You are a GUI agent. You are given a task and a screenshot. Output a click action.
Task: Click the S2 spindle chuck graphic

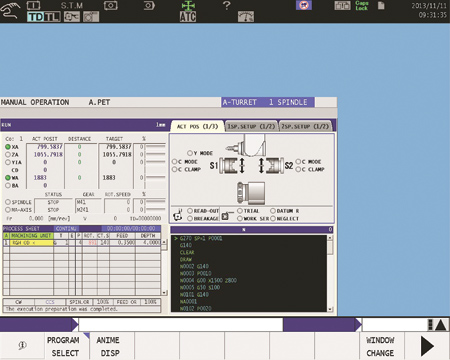pos(274,165)
